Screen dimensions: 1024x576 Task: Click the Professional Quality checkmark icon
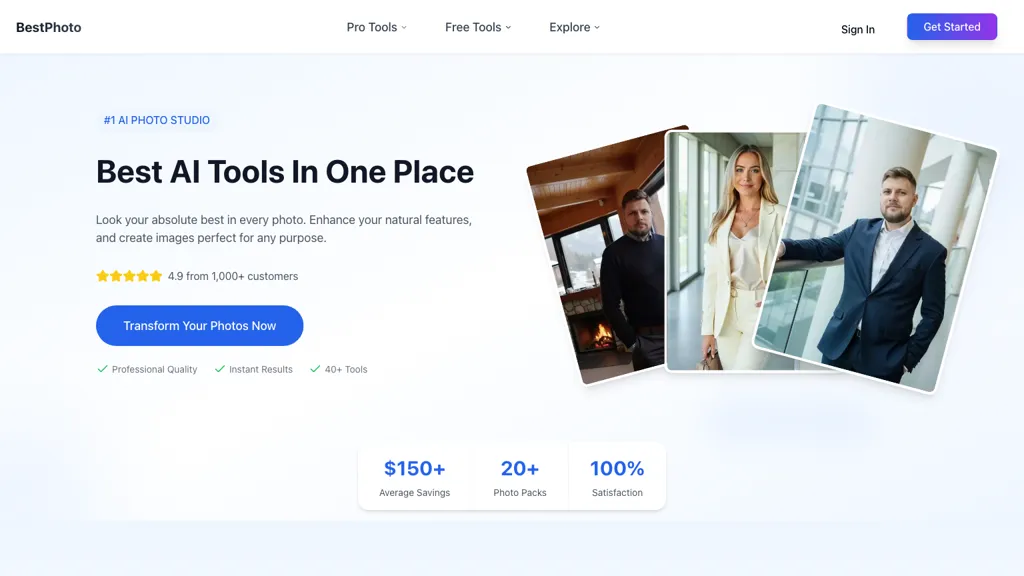click(102, 369)
